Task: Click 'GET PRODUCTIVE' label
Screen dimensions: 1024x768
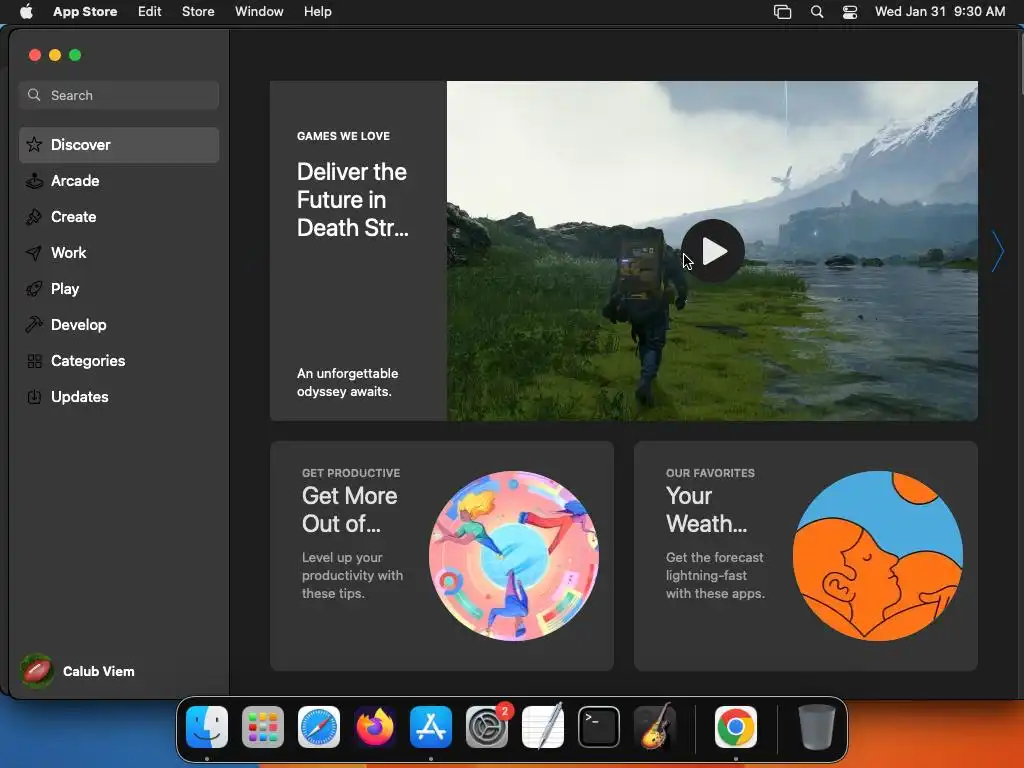Action: point(351,473)
